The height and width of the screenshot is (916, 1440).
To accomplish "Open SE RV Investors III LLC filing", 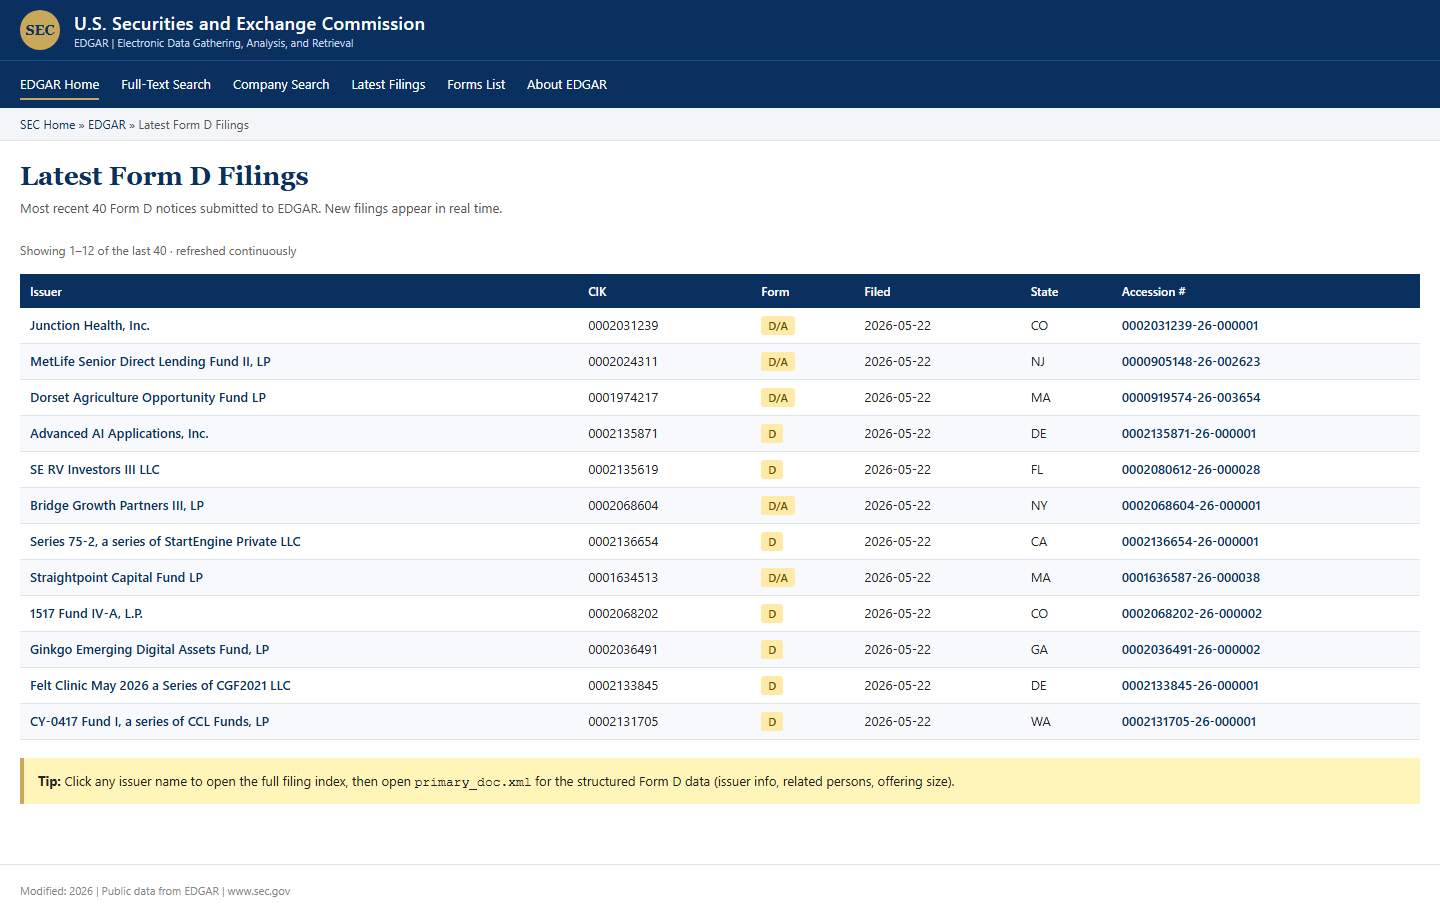I will (x=95, y=470).
